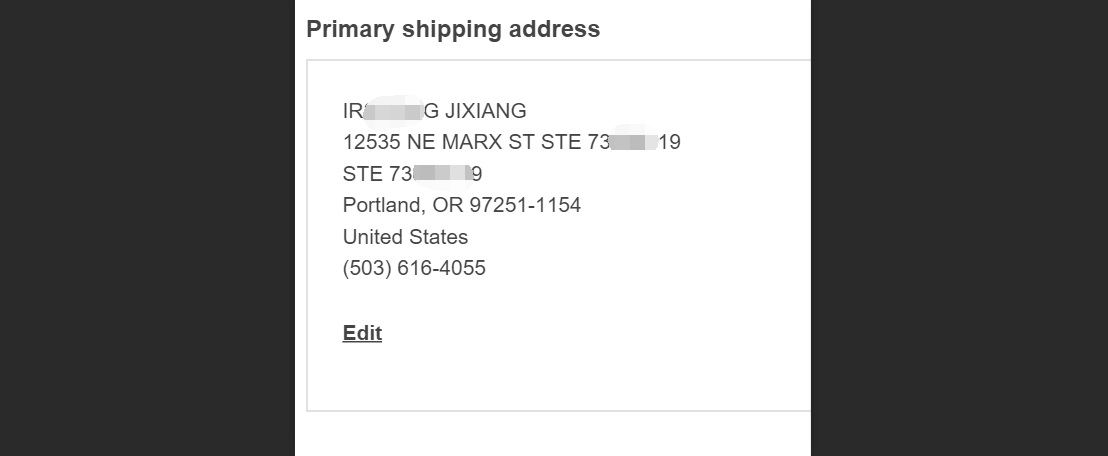Click the standalone STE 73 suite line
This screenshot has width=1108, height=456.
[x=413, y=174]
